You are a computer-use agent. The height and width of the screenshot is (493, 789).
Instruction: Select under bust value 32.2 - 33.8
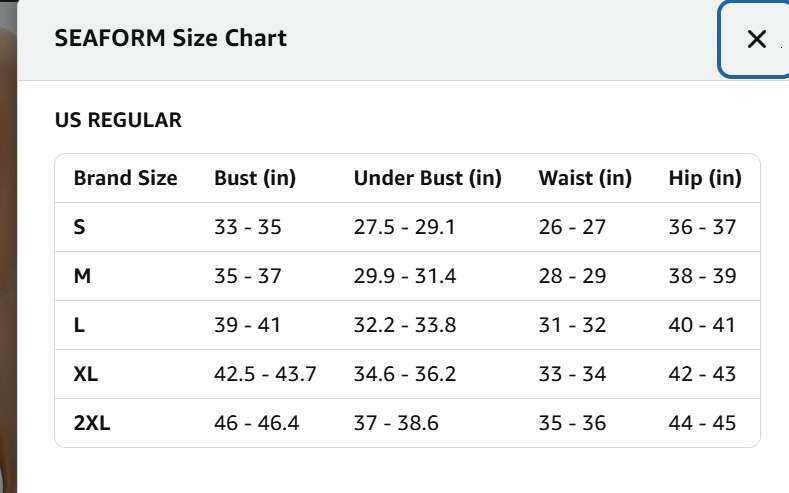click(x=404, y=325)
